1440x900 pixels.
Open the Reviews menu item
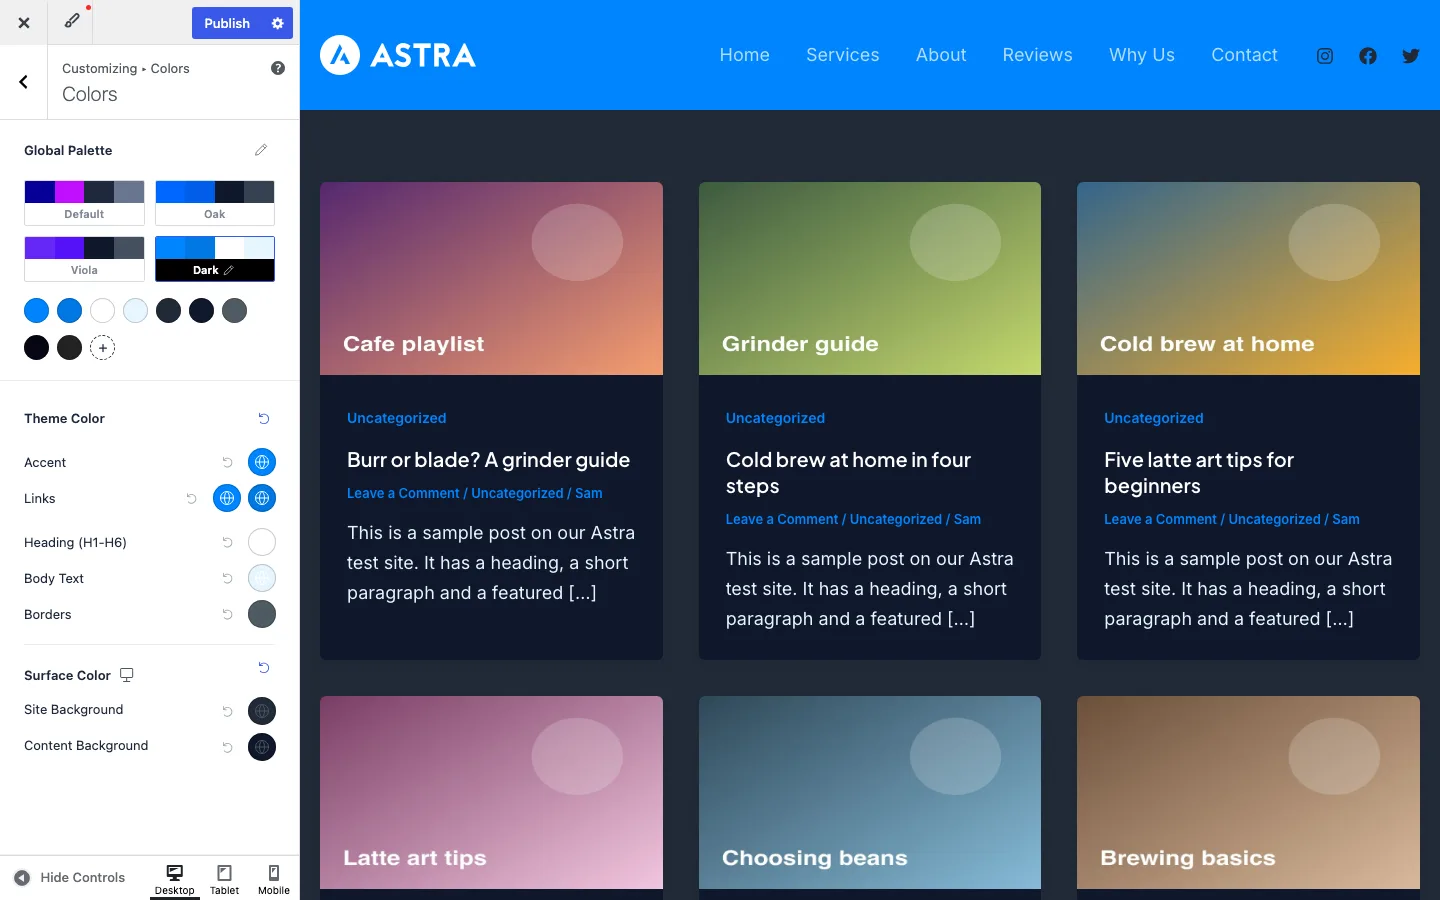(1038, 55)
